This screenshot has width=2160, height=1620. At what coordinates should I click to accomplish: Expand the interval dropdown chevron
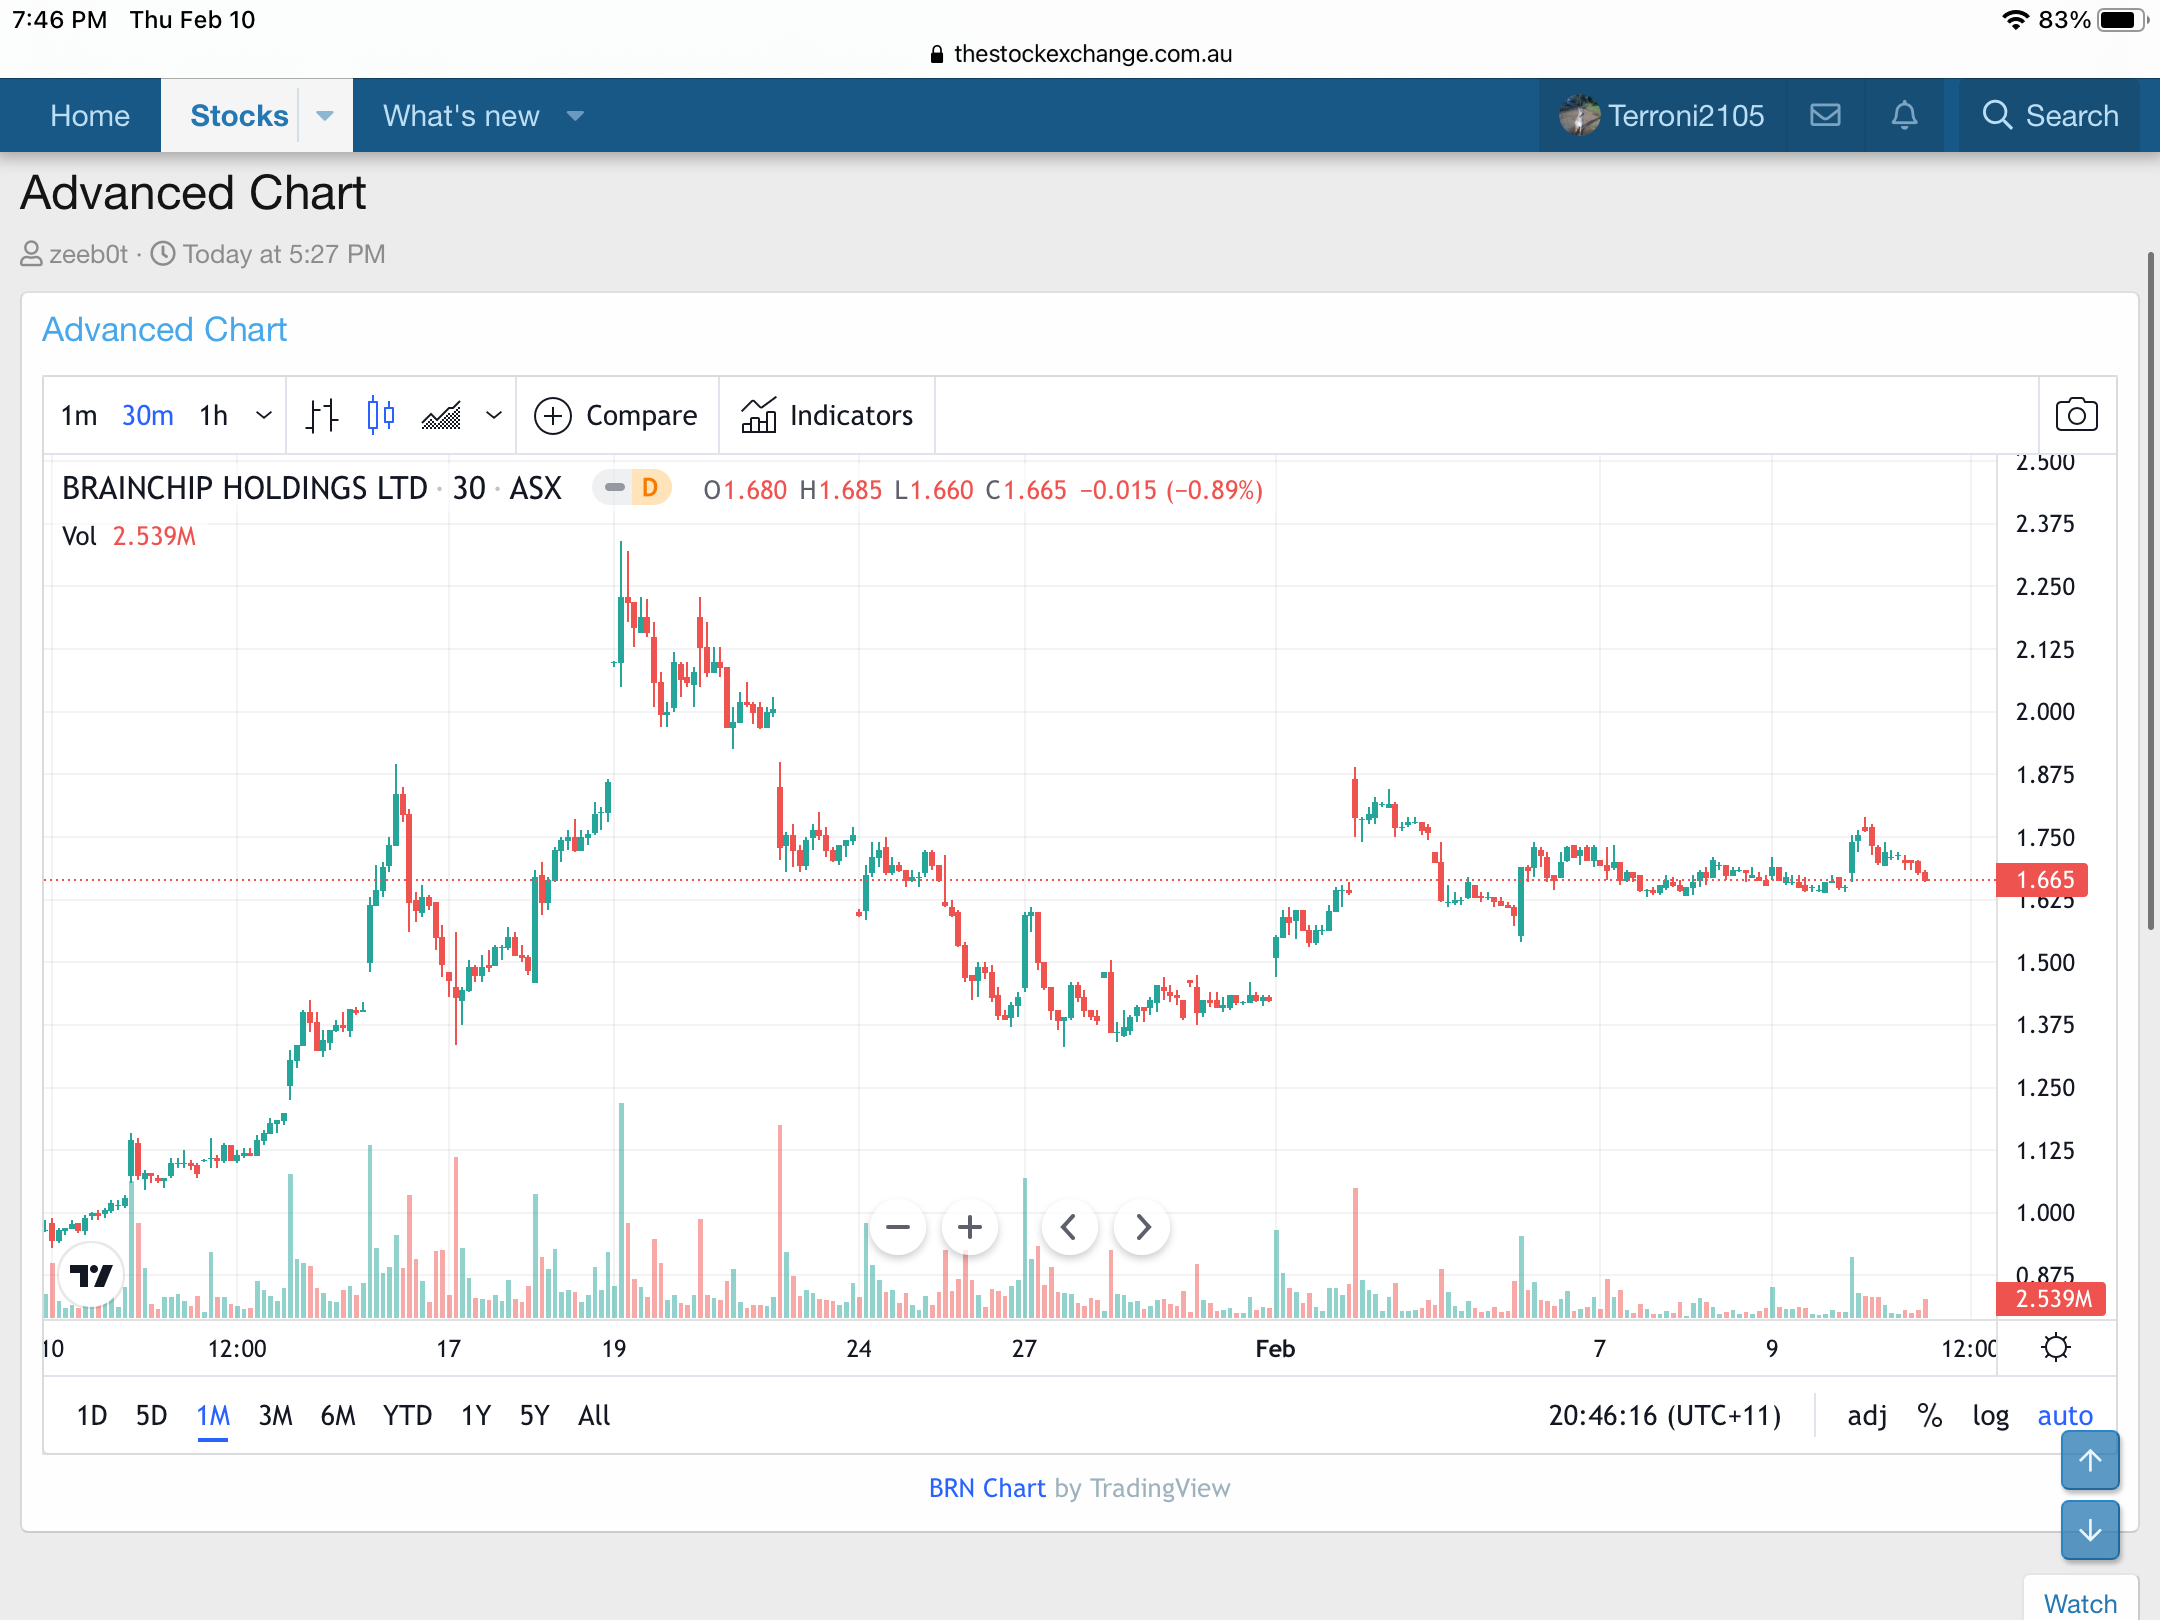(x=264, y=415)
